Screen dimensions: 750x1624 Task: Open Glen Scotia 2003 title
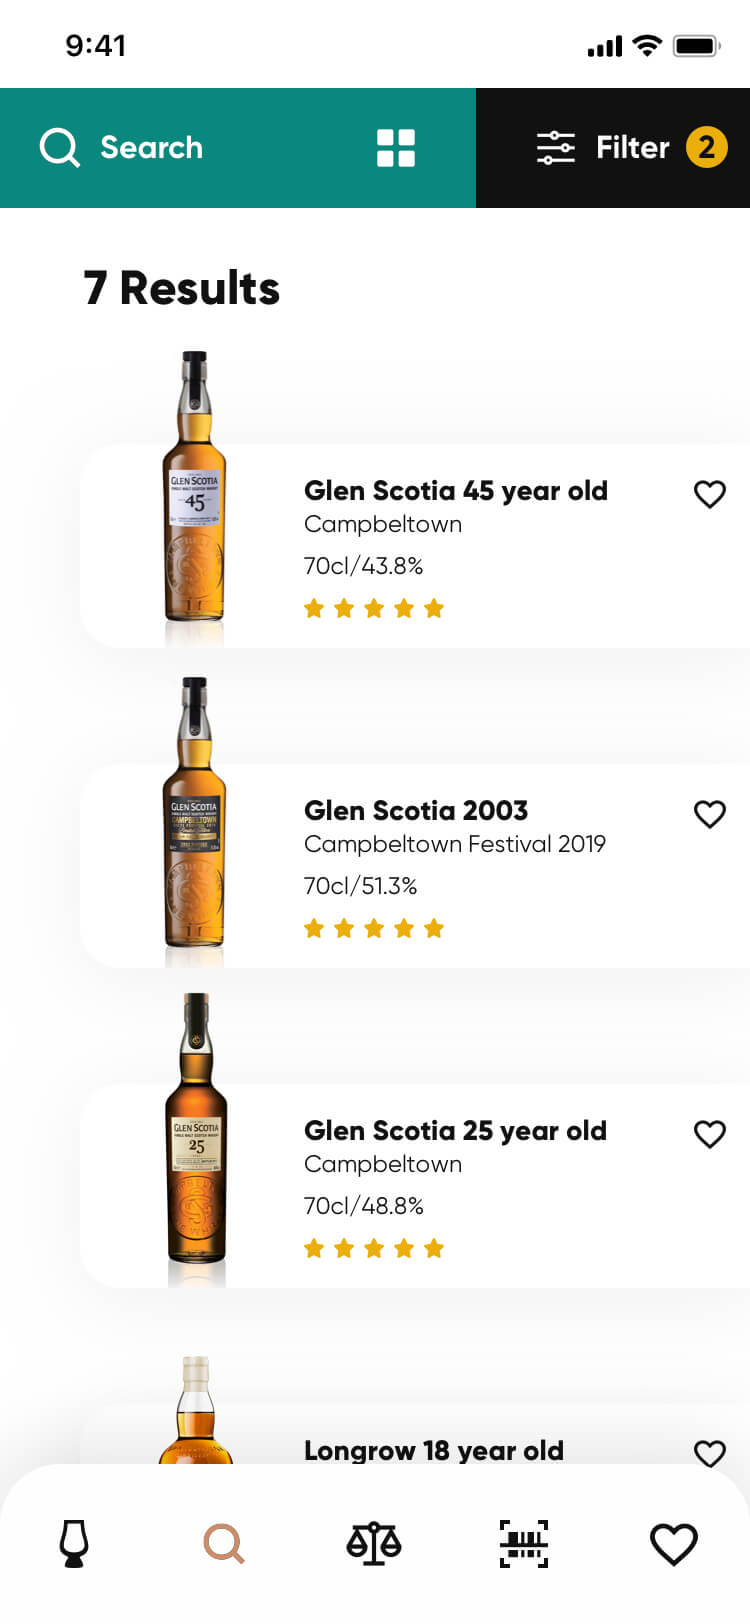pos(416,811)
